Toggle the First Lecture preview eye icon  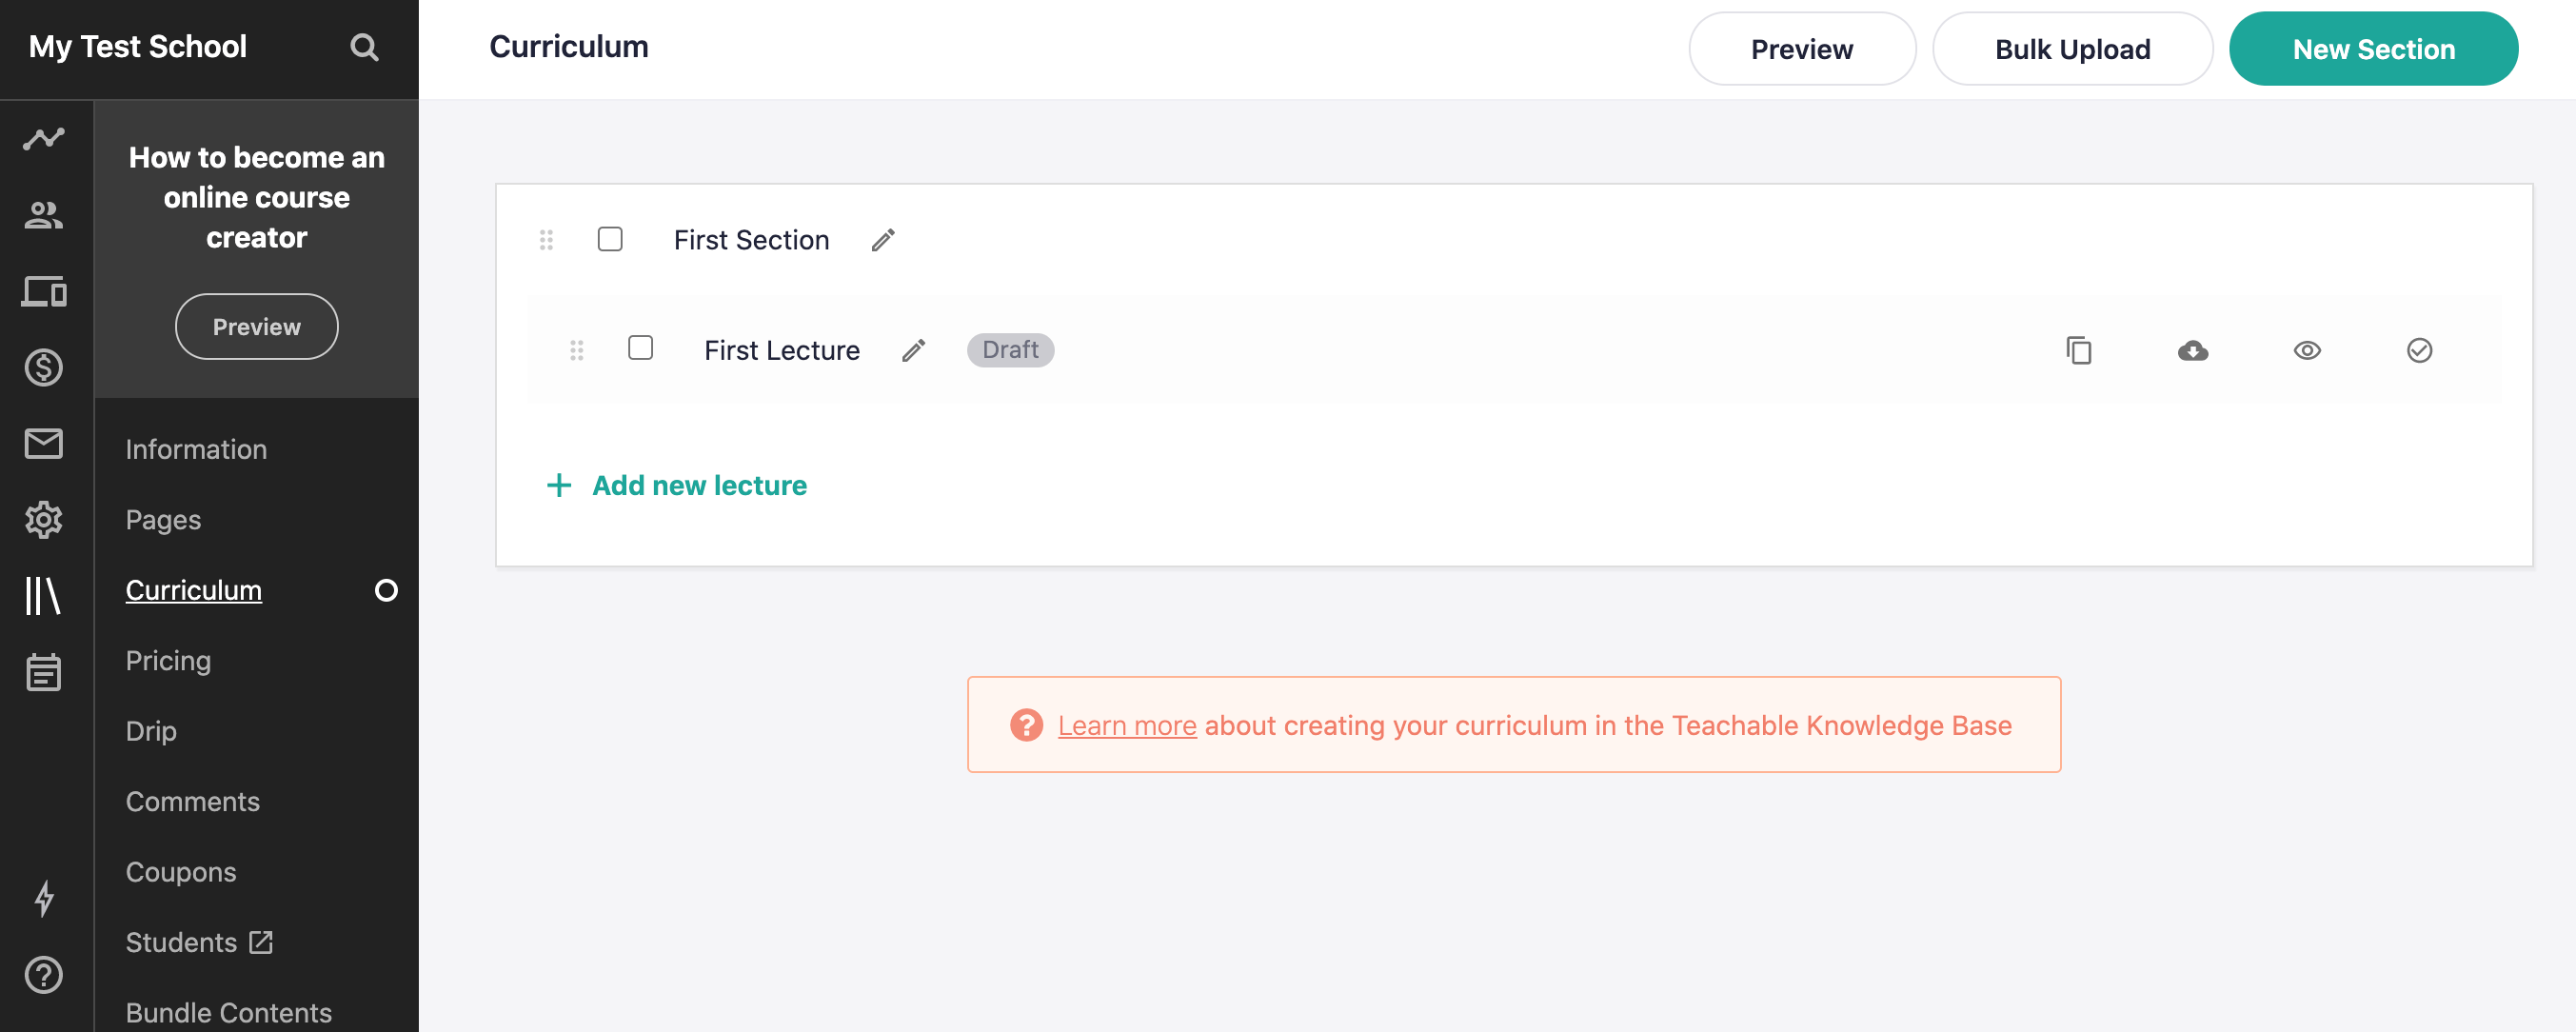pos(2306,350)
